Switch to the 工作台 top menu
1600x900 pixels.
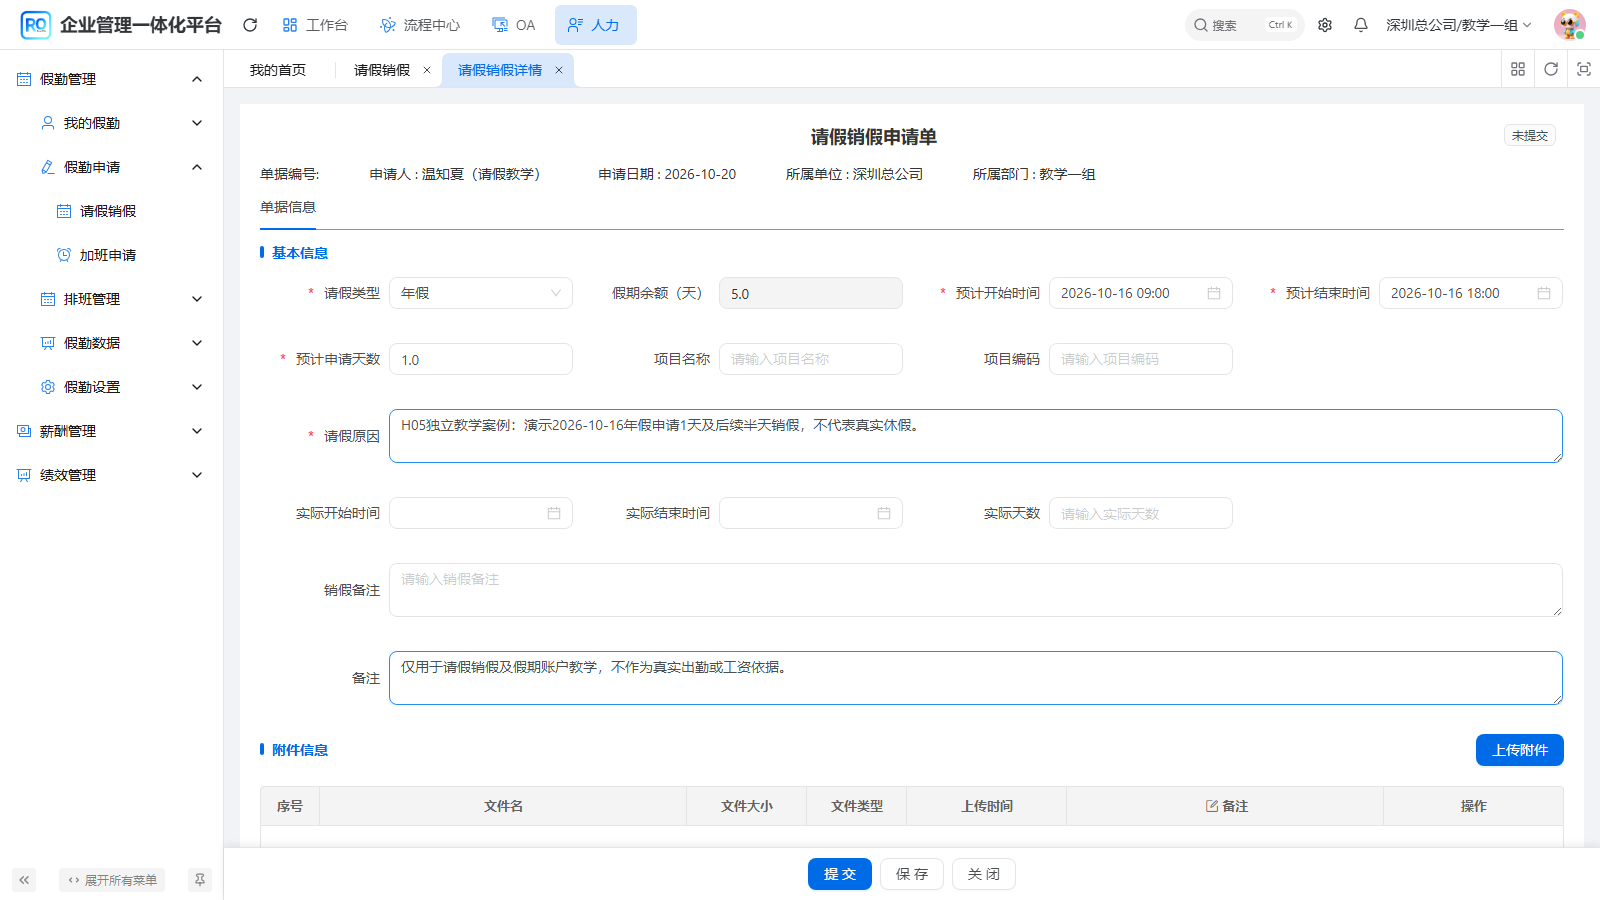[315, 25]
